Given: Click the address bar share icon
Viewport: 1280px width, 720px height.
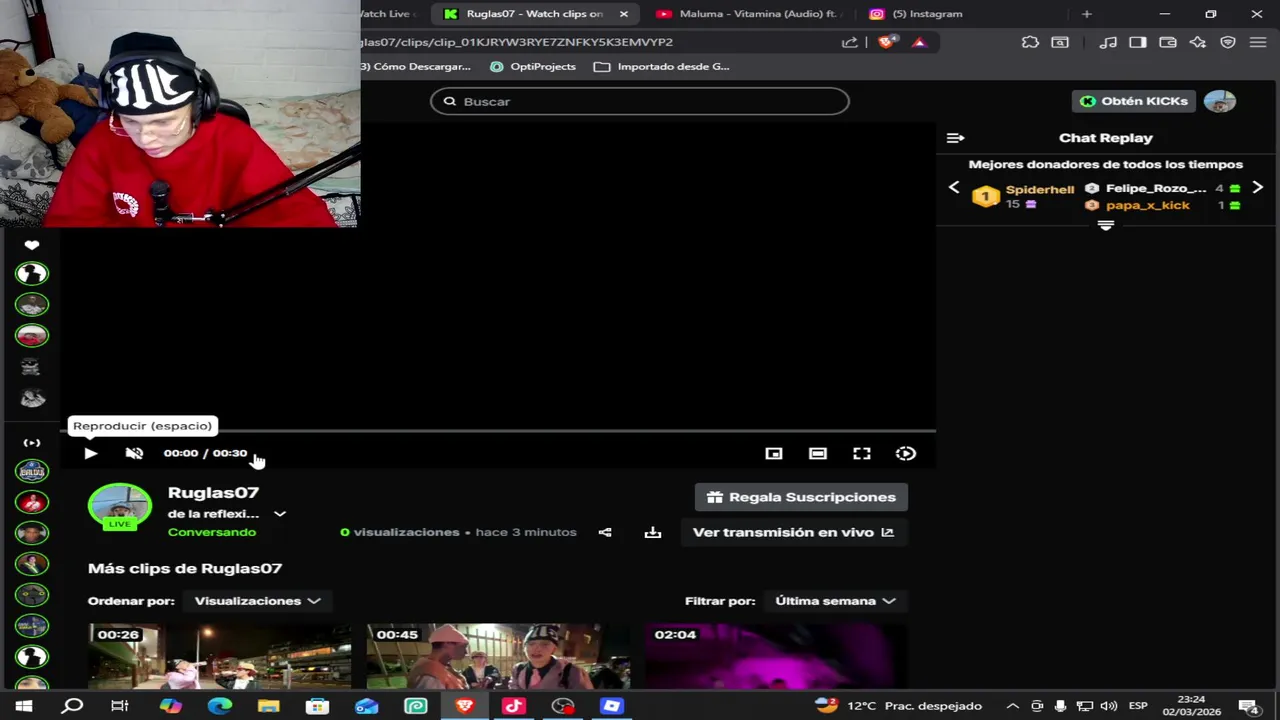Looking at the screenshot, I should tap(850, 42).
